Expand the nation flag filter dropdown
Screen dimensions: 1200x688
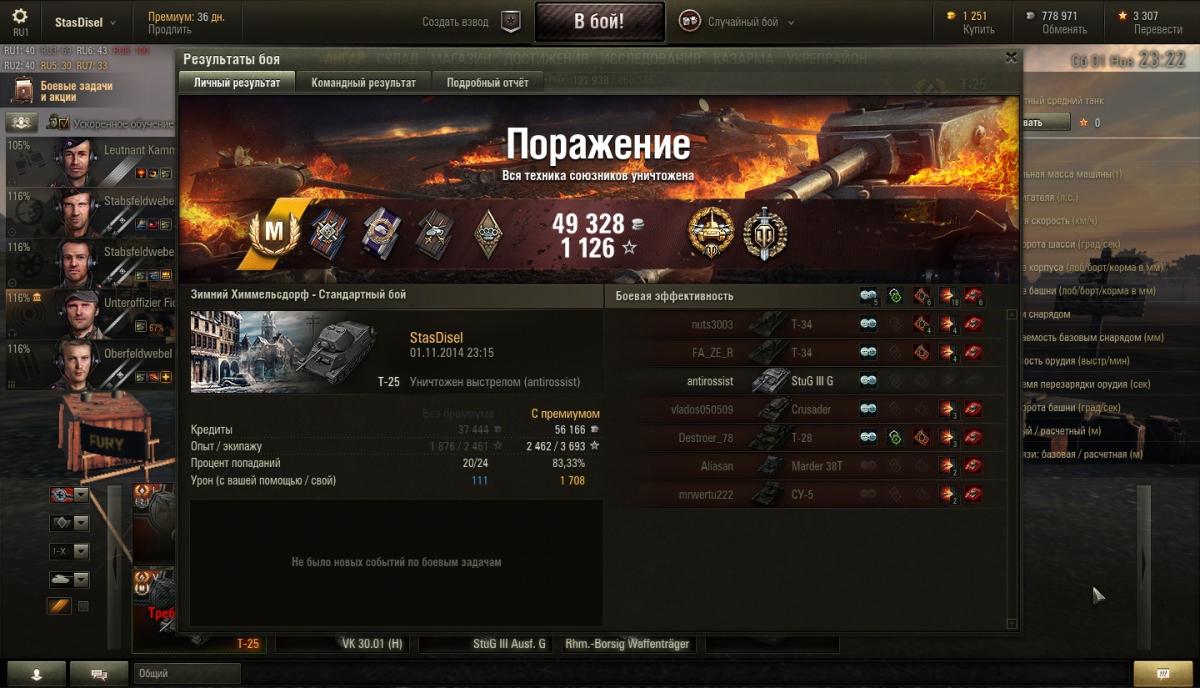tap(69, 495)
